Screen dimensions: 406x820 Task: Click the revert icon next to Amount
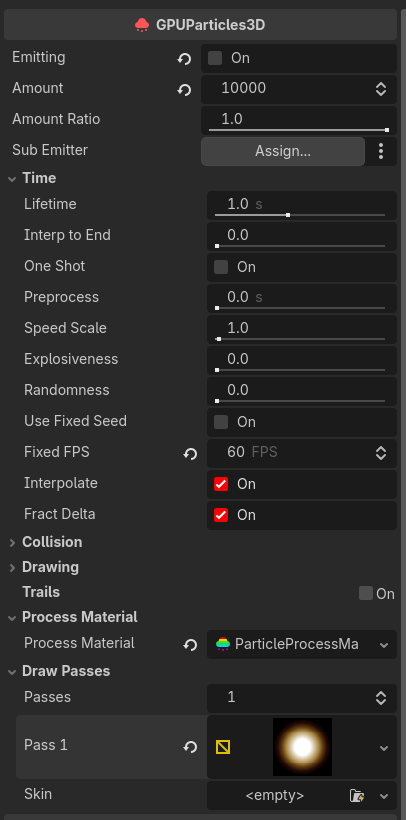click(184, 89)
